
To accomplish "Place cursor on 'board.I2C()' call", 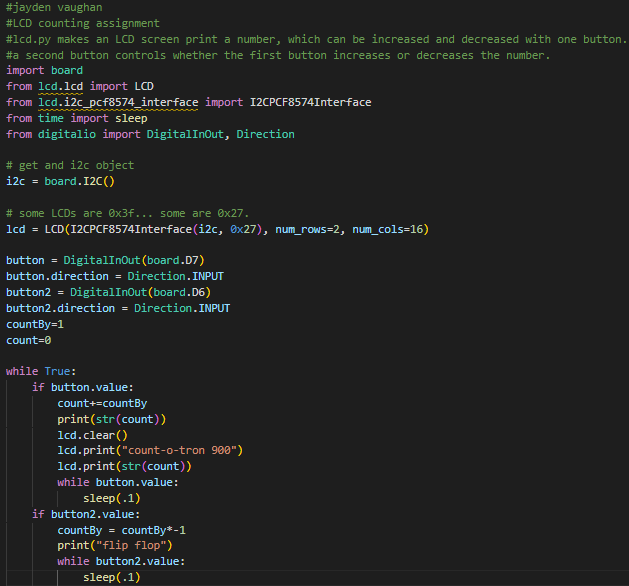I will (x=79, y=182).
